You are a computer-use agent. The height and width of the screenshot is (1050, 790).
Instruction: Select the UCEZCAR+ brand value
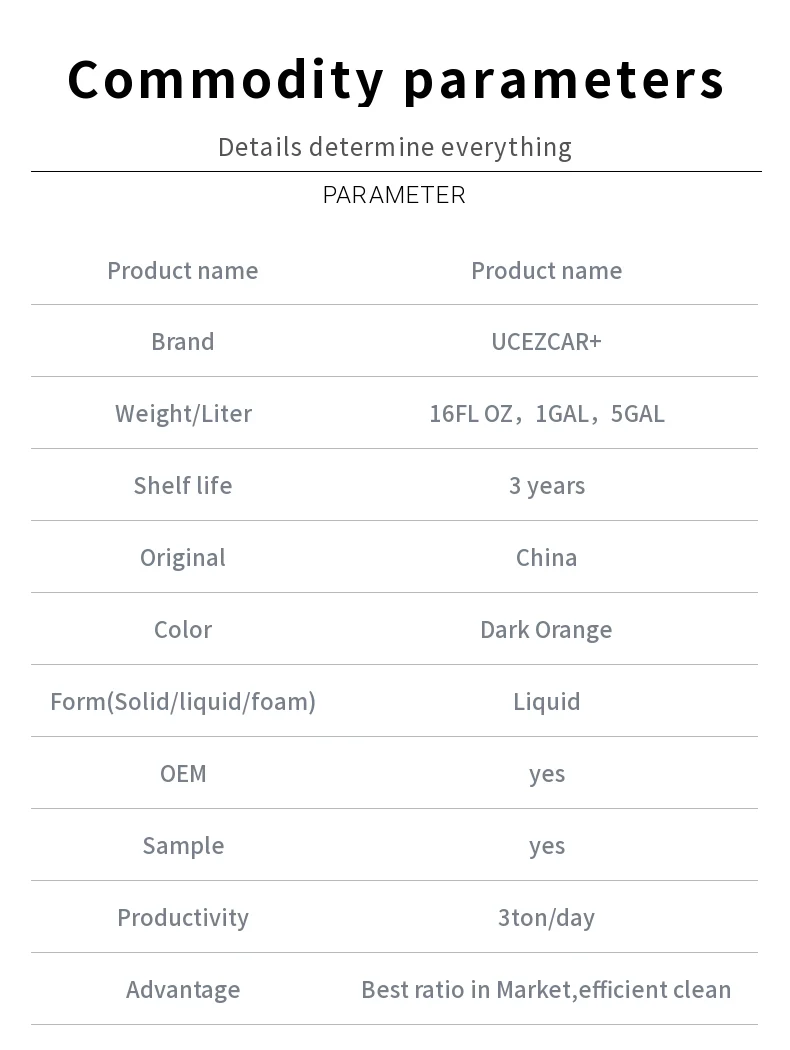point(546,342)
